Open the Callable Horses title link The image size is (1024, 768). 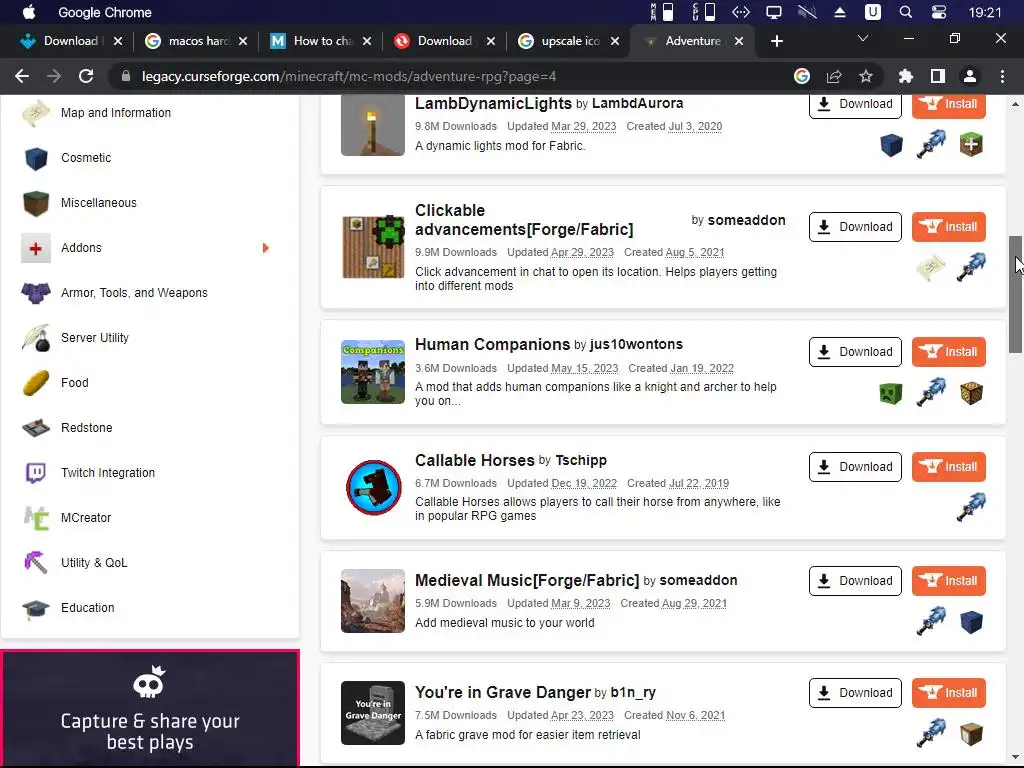[x=475, y=460]
